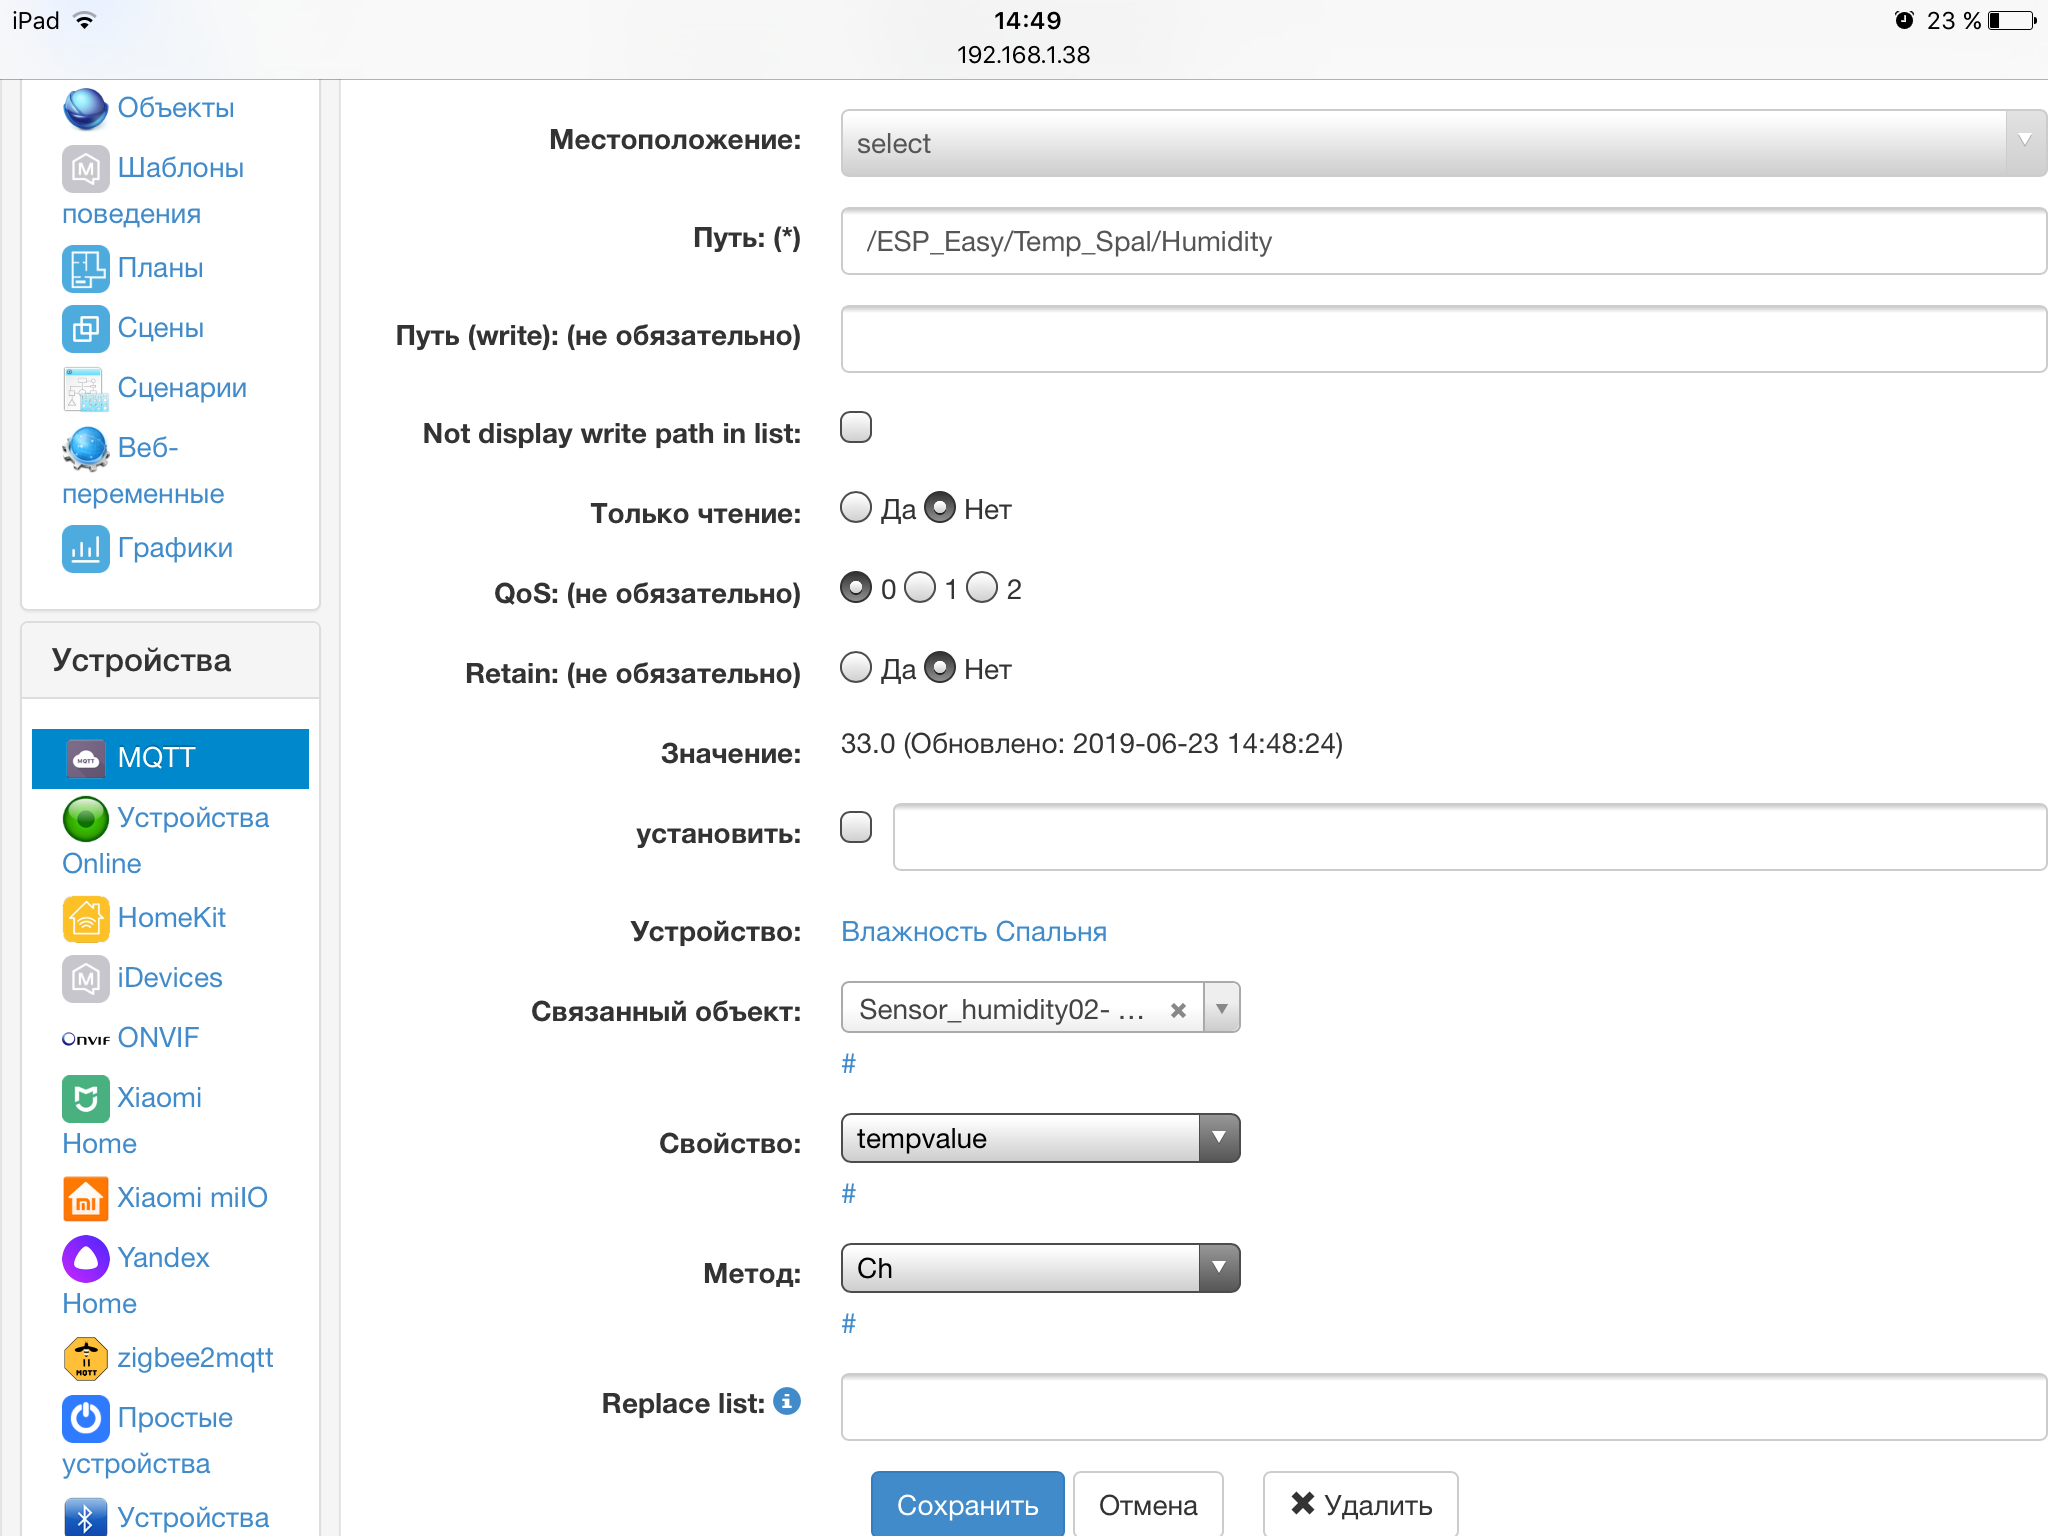Click the zigbee2mqtt bee icon
Image resolution: width=2048 pixels, height=1536 pixels.
tap(86, 1358)
